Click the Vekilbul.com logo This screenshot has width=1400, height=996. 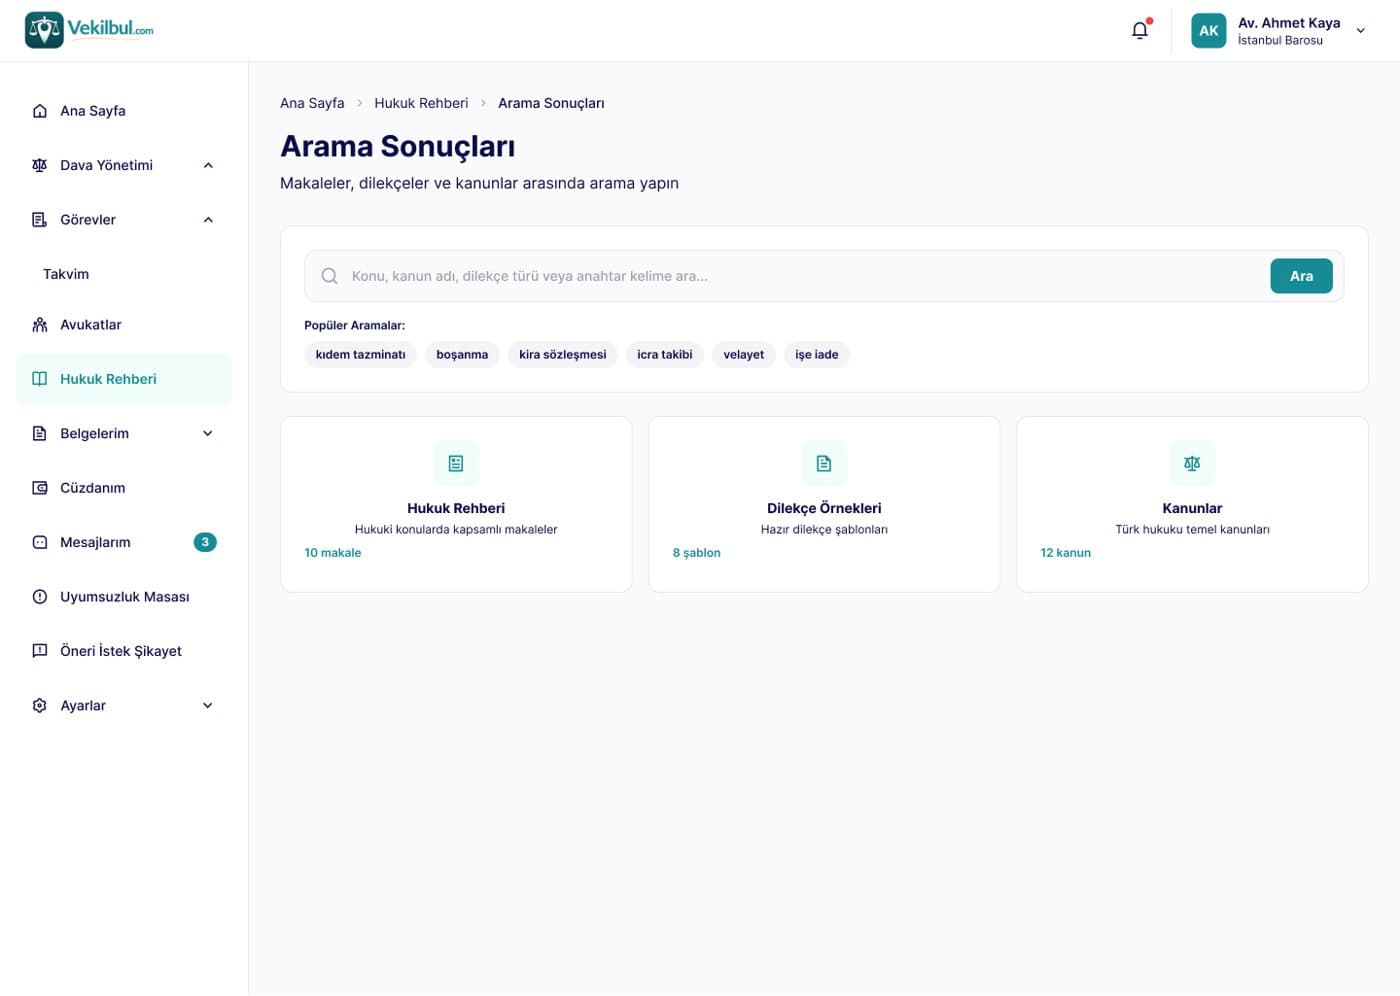(x=89, y=30)
